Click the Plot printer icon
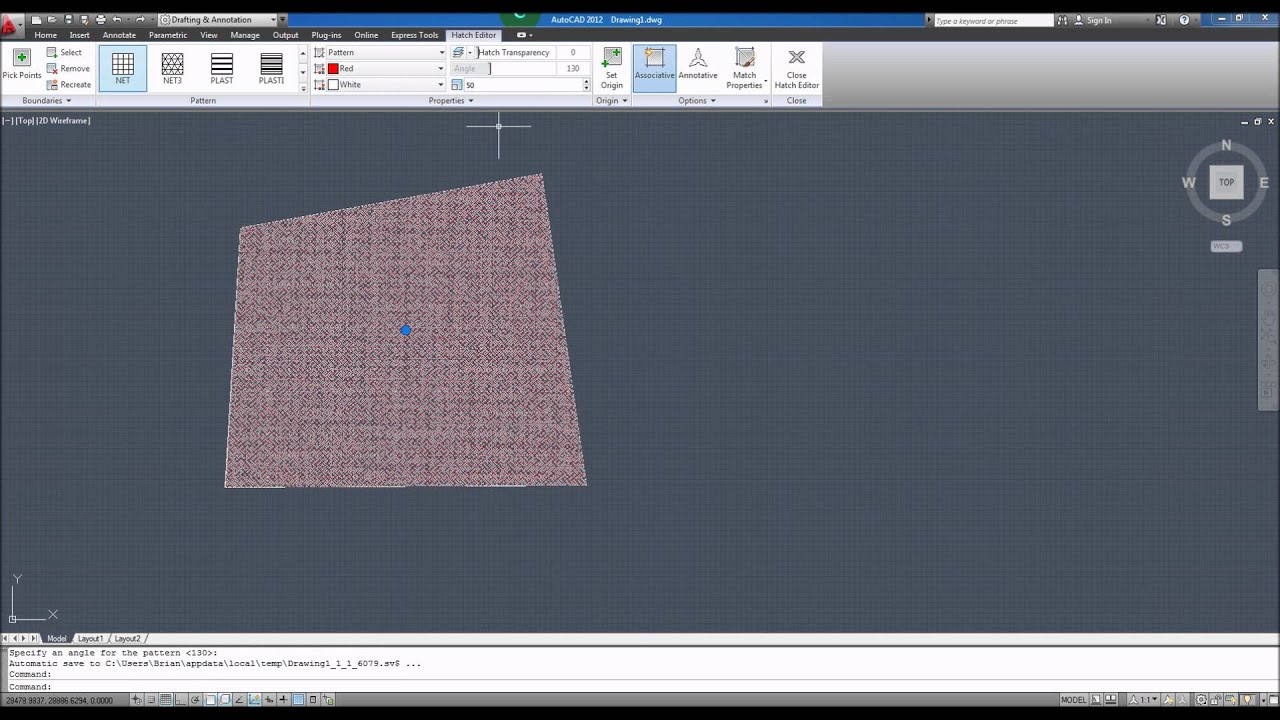Viewport: 1280px width, 720px height. click(x=100, y=20)
